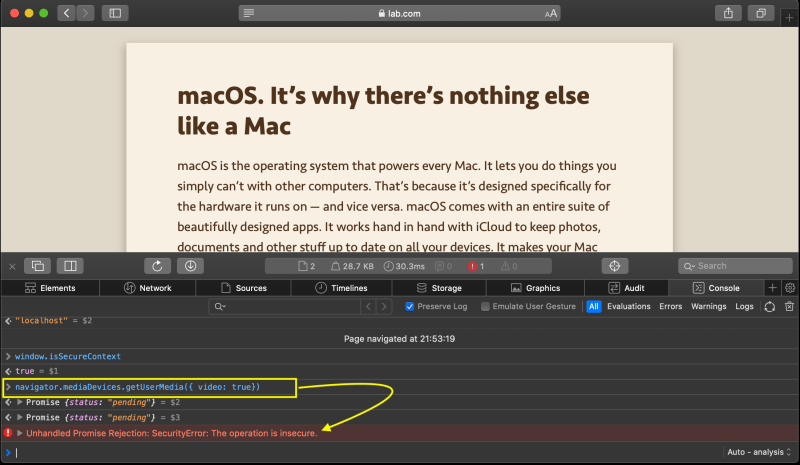Click the AA text size button

[551, 14]
